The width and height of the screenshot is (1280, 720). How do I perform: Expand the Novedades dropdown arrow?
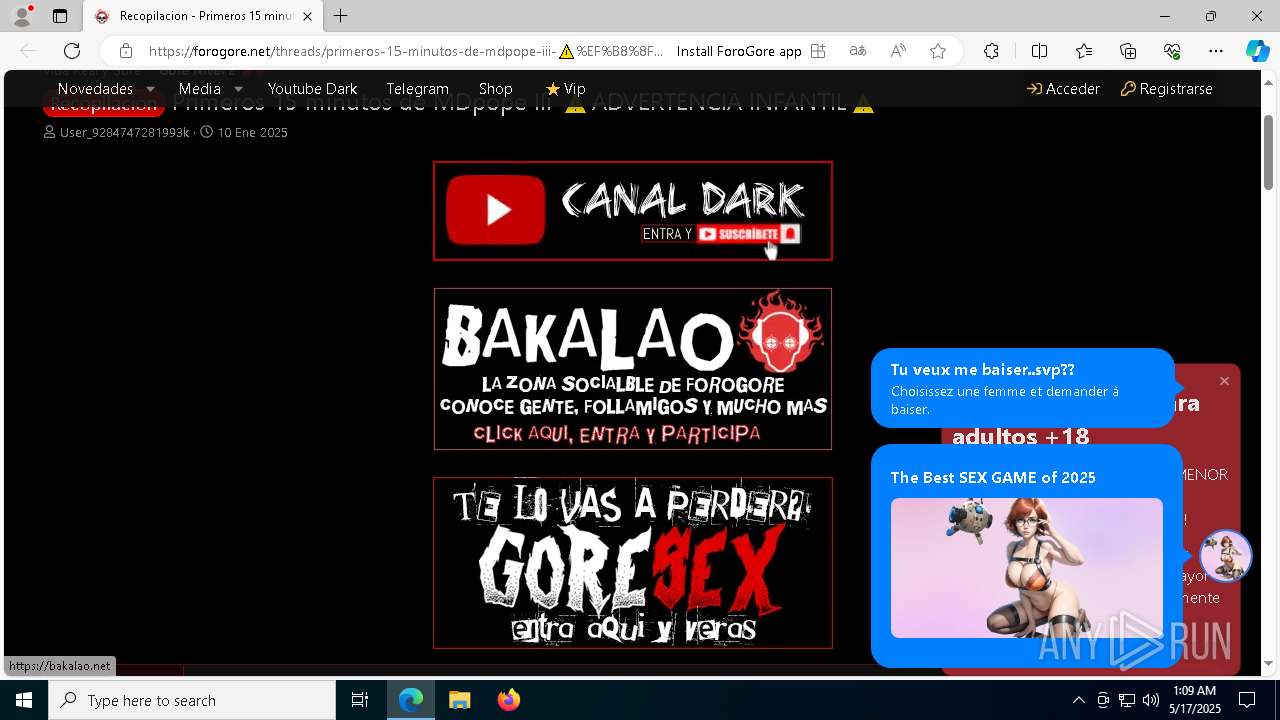pos(150,89)
